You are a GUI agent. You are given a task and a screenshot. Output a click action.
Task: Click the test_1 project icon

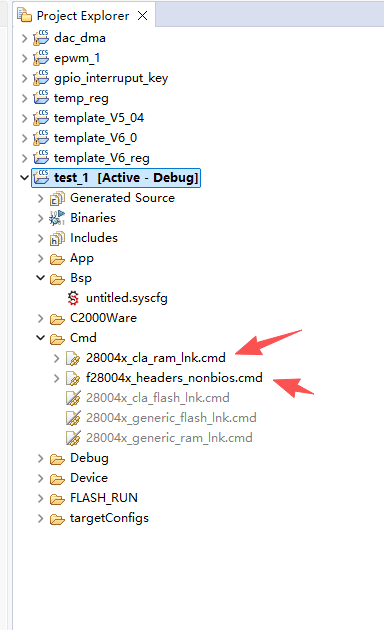[41, 178]
